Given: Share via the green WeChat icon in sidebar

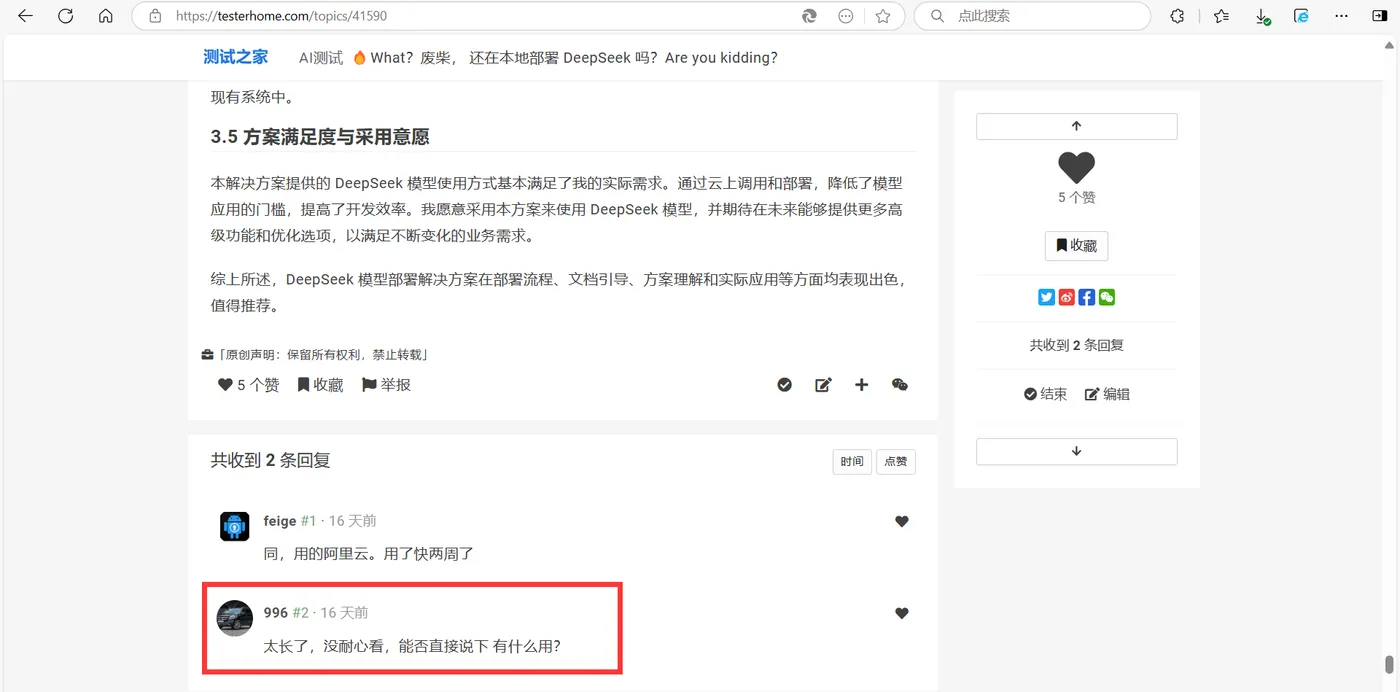Looking at the screenshot, I should (x=1106, y=297).
